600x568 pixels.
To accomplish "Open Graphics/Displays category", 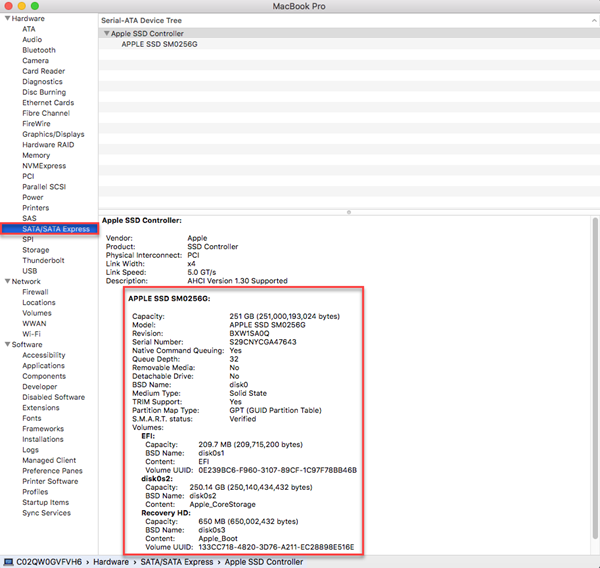I will 53,134.
